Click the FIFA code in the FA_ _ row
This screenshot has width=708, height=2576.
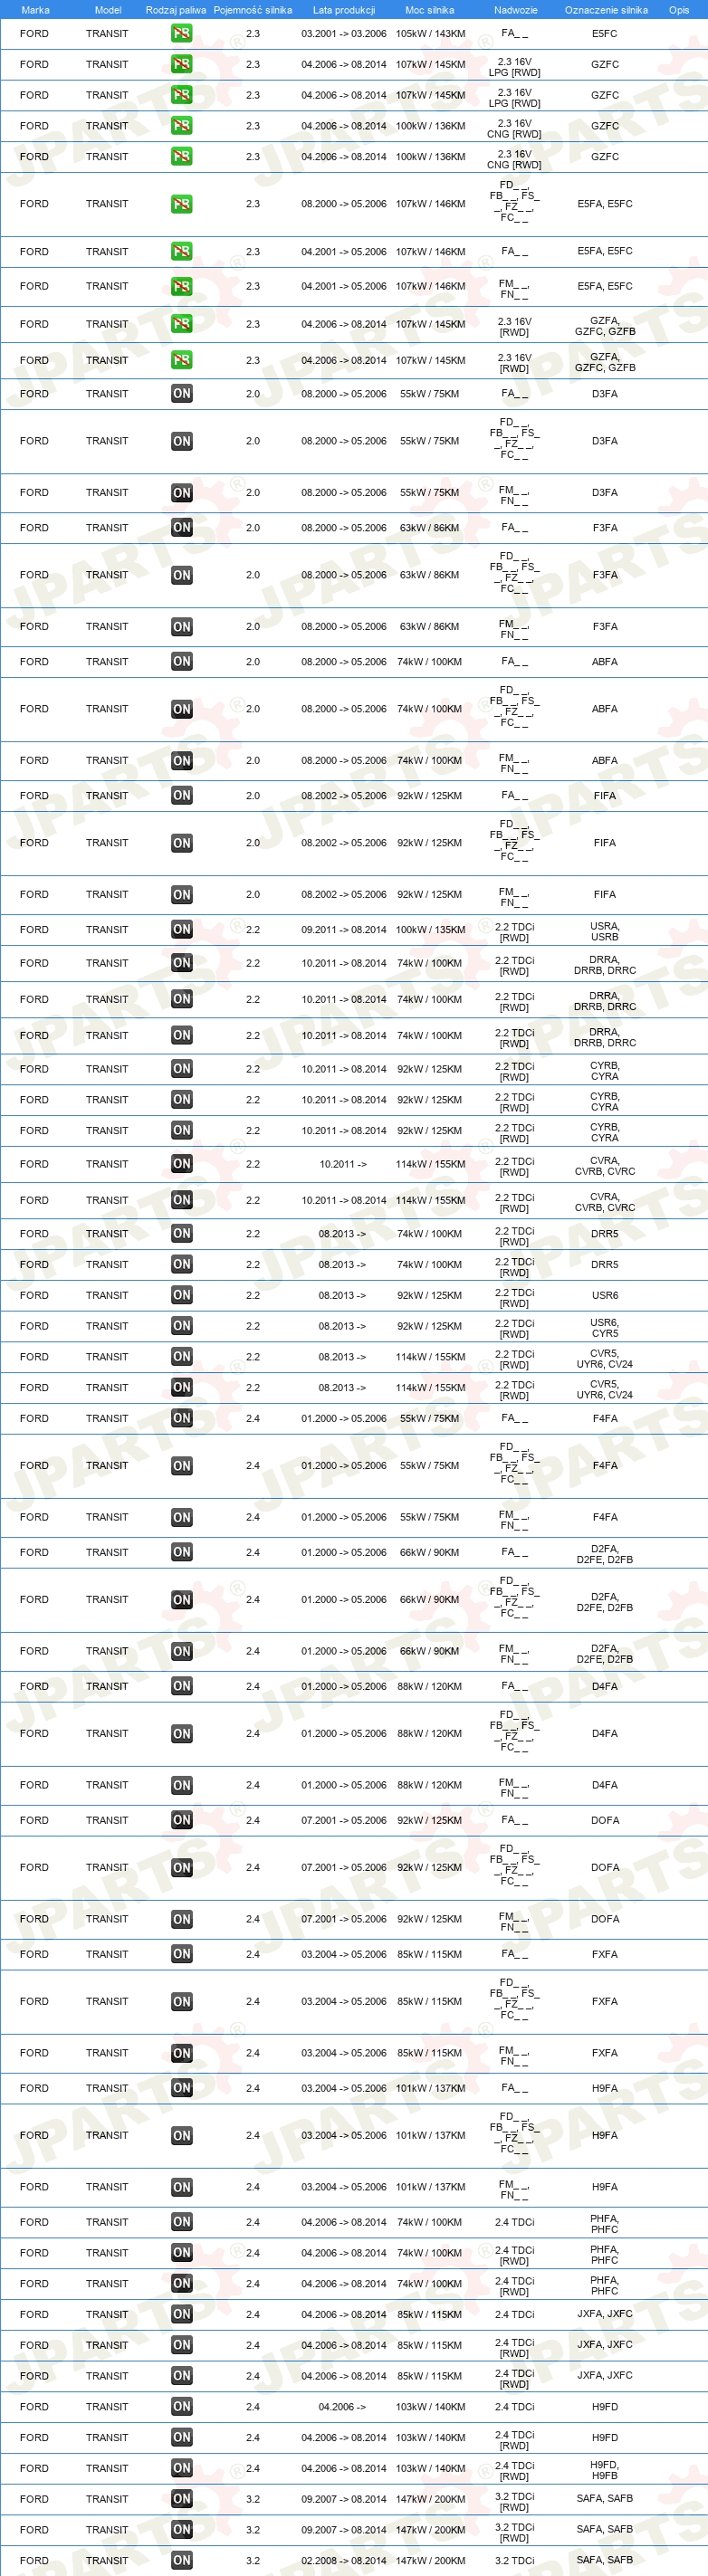(x=604, y=796)
